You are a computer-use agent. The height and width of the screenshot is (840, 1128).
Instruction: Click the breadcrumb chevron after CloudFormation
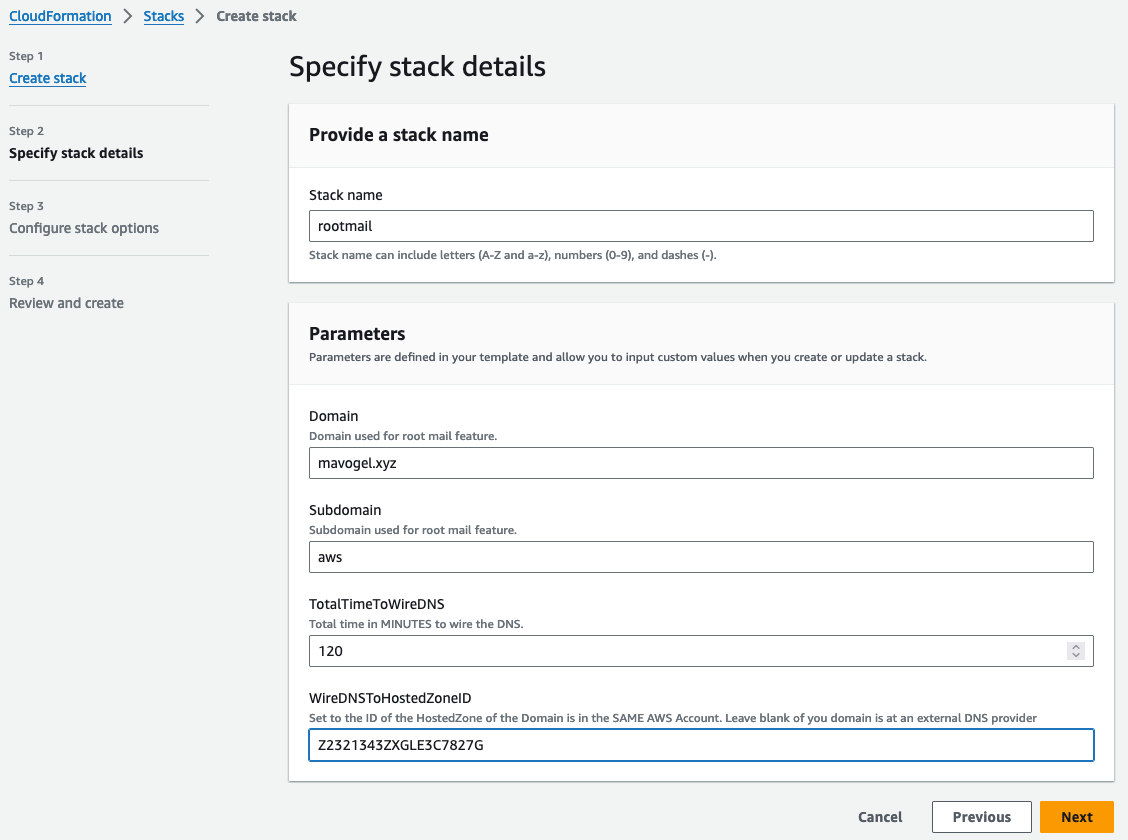127,16
